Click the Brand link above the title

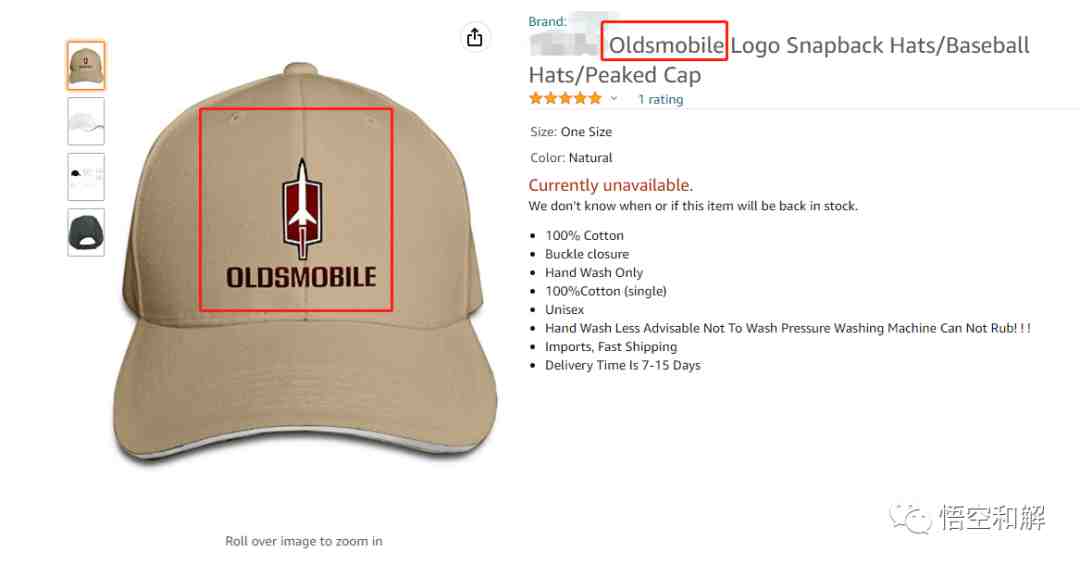click(x=548, y=21)
